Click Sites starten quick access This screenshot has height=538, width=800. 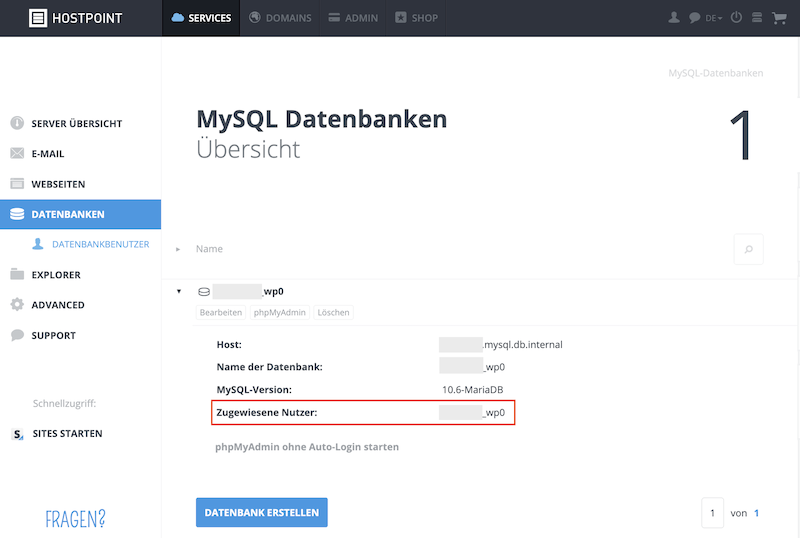pos(67,433)
